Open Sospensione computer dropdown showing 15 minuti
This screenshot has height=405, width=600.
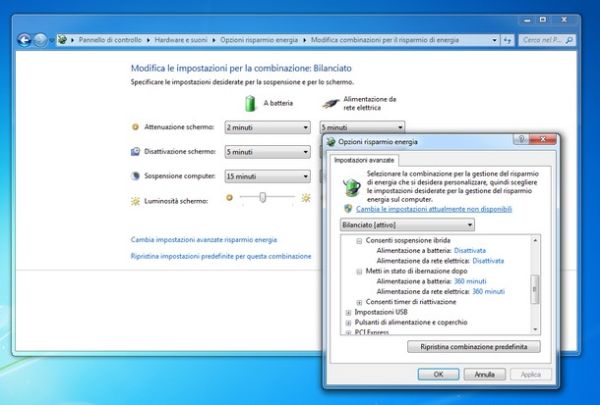pyautogui.click(x=267, y=176)
